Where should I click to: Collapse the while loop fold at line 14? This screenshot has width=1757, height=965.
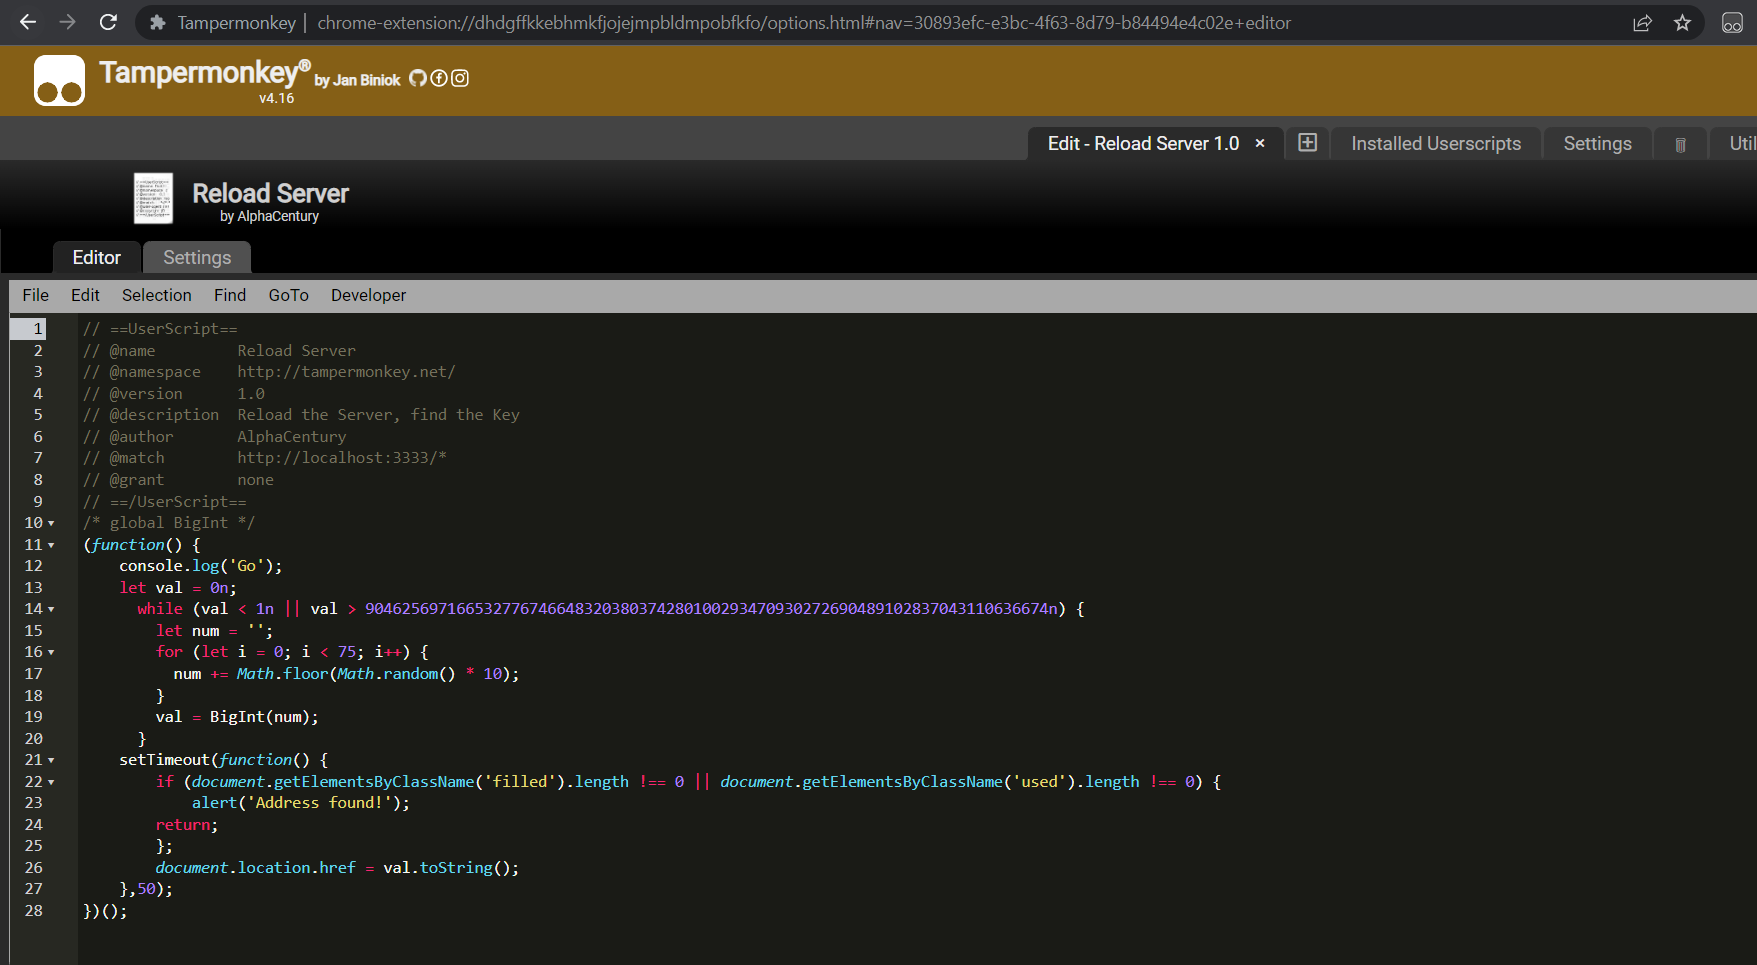(51, 609)
